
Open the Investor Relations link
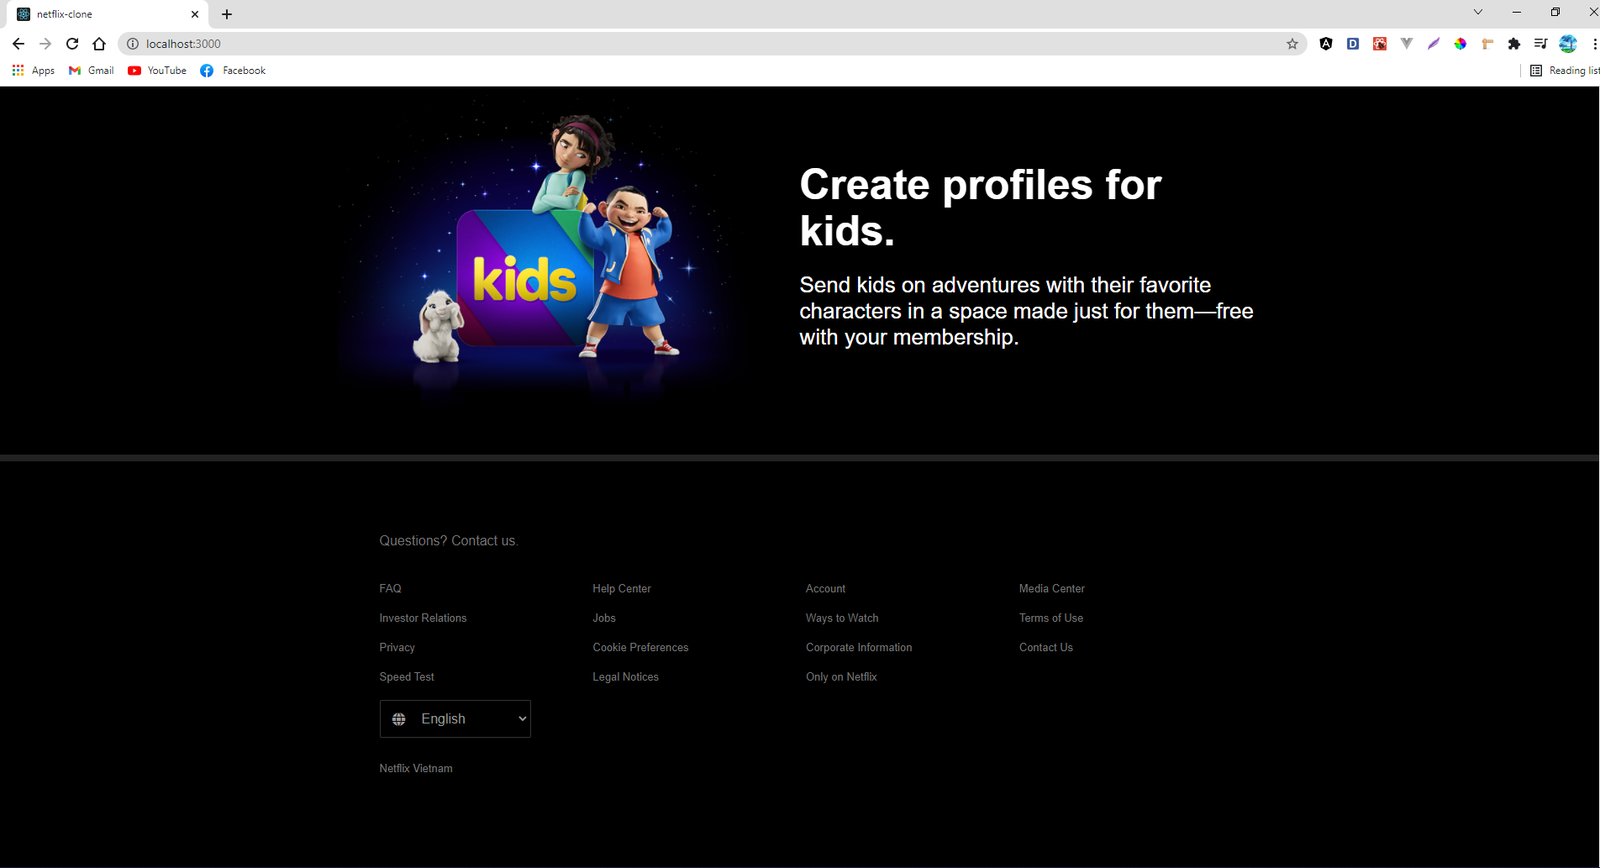423,618
